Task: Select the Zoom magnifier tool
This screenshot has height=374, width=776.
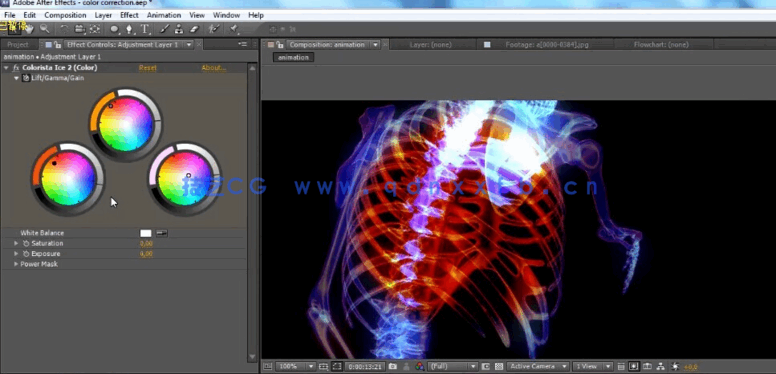Action: pyautogui.click(x=45, y=29)
